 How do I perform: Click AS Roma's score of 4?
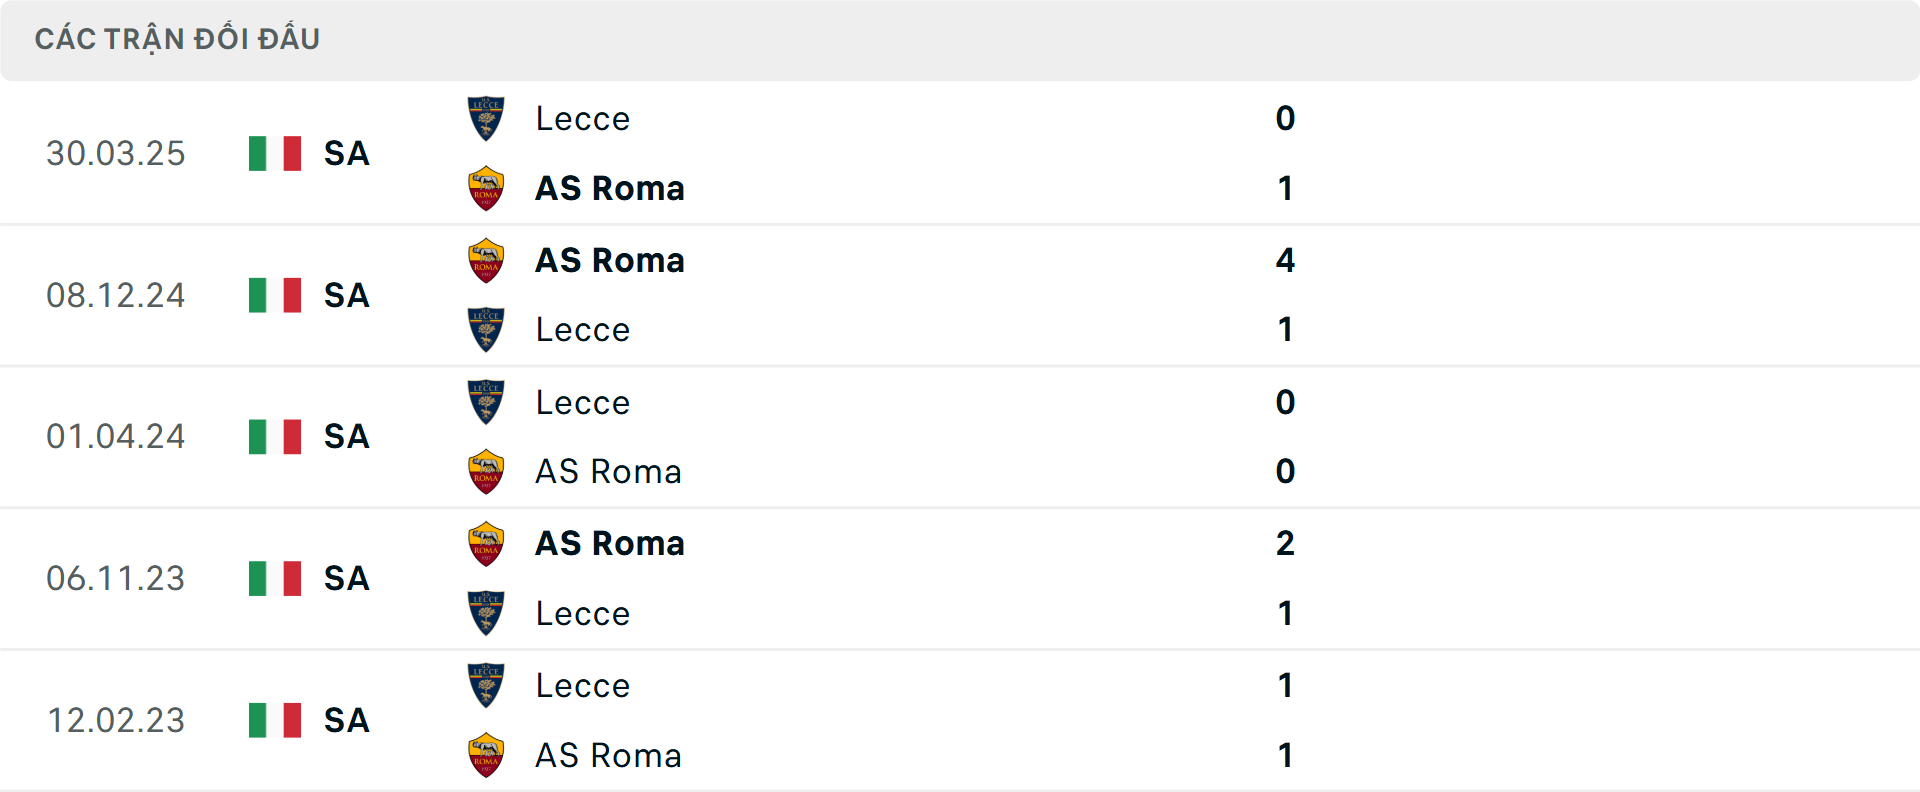pyautogui.click(x=1286, y=260)
